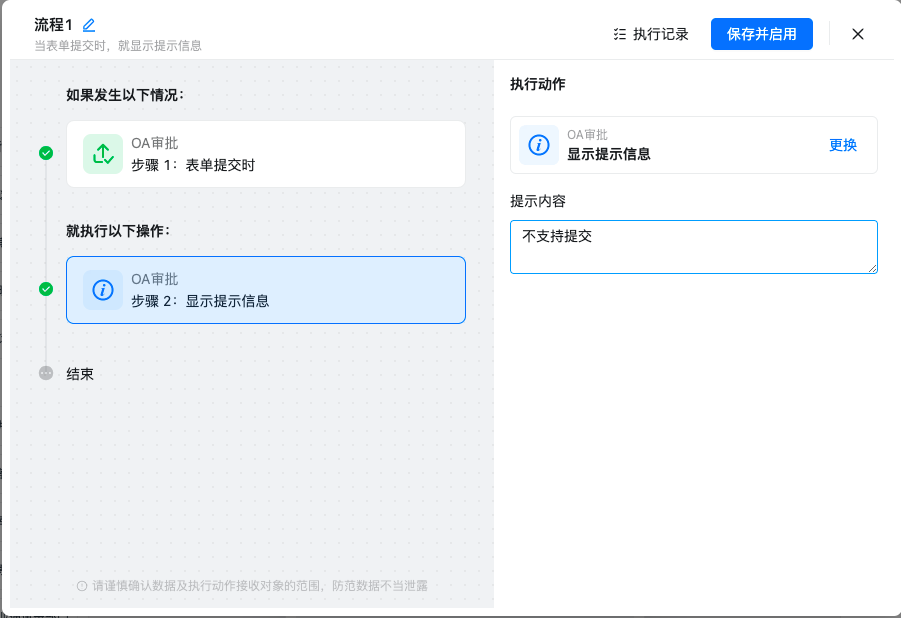901x618 pixels.
Task: Click the 保存并启用 button
Action: [761, 34]
